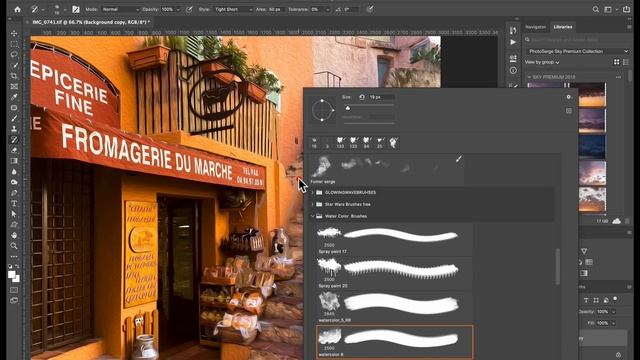The height and width of the screenshot is (360, 640).
Task: Open the Style dropdown Tight Short
Action: point(233,9)
